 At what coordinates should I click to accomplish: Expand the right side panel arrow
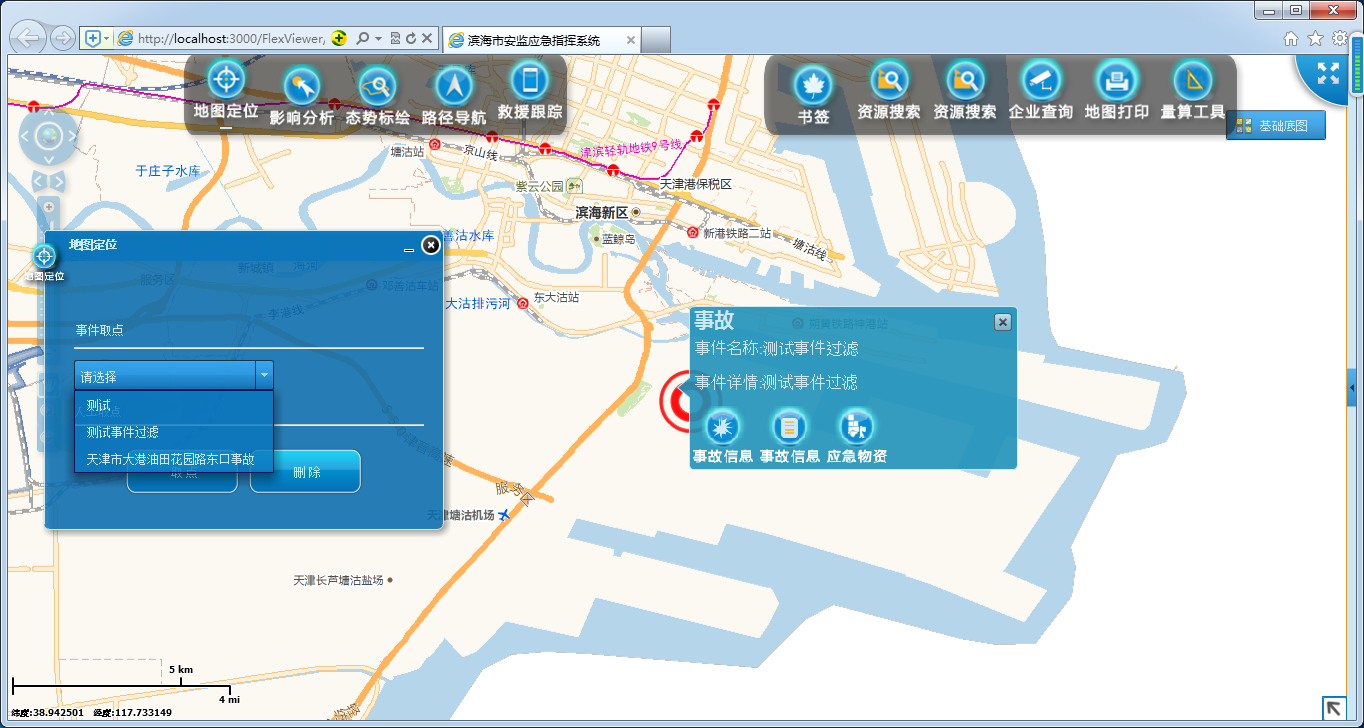pos(1352,387)
